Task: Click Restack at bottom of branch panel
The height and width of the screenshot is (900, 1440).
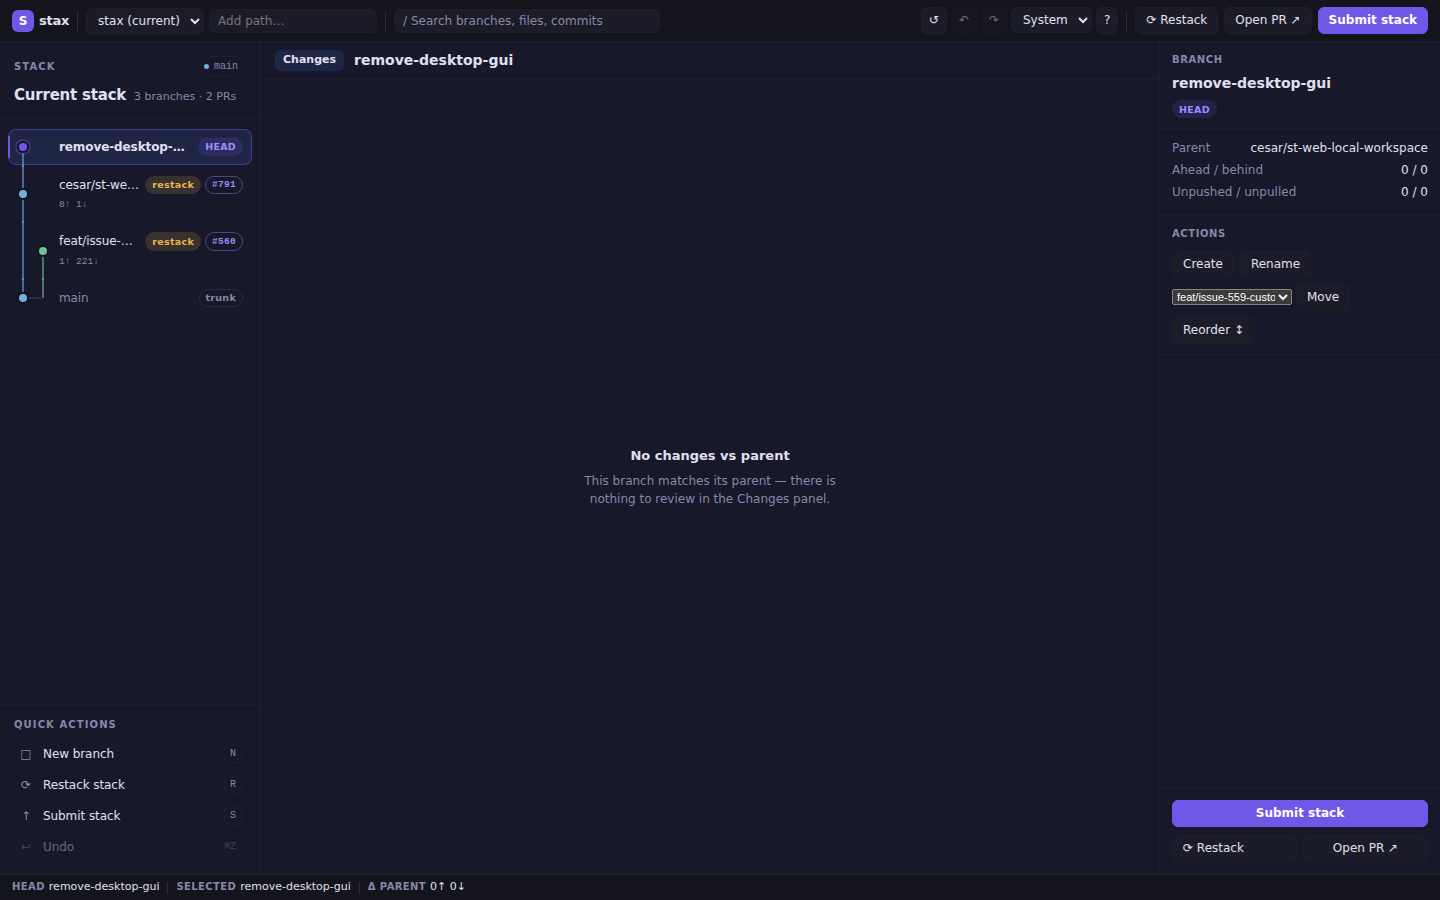Action: tap(1234, 848)
